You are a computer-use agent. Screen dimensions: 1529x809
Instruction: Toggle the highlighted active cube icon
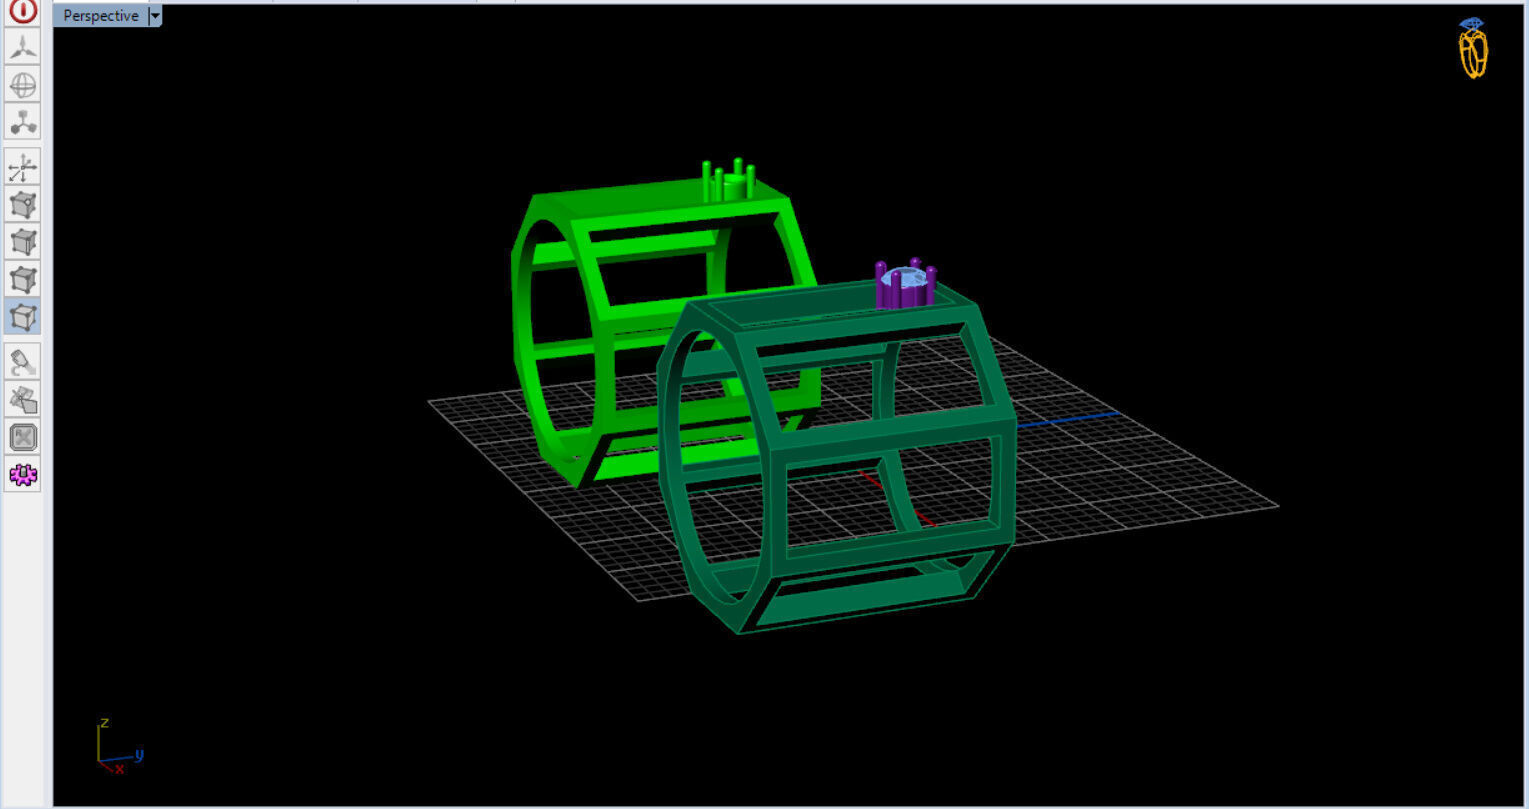[23, 317]
